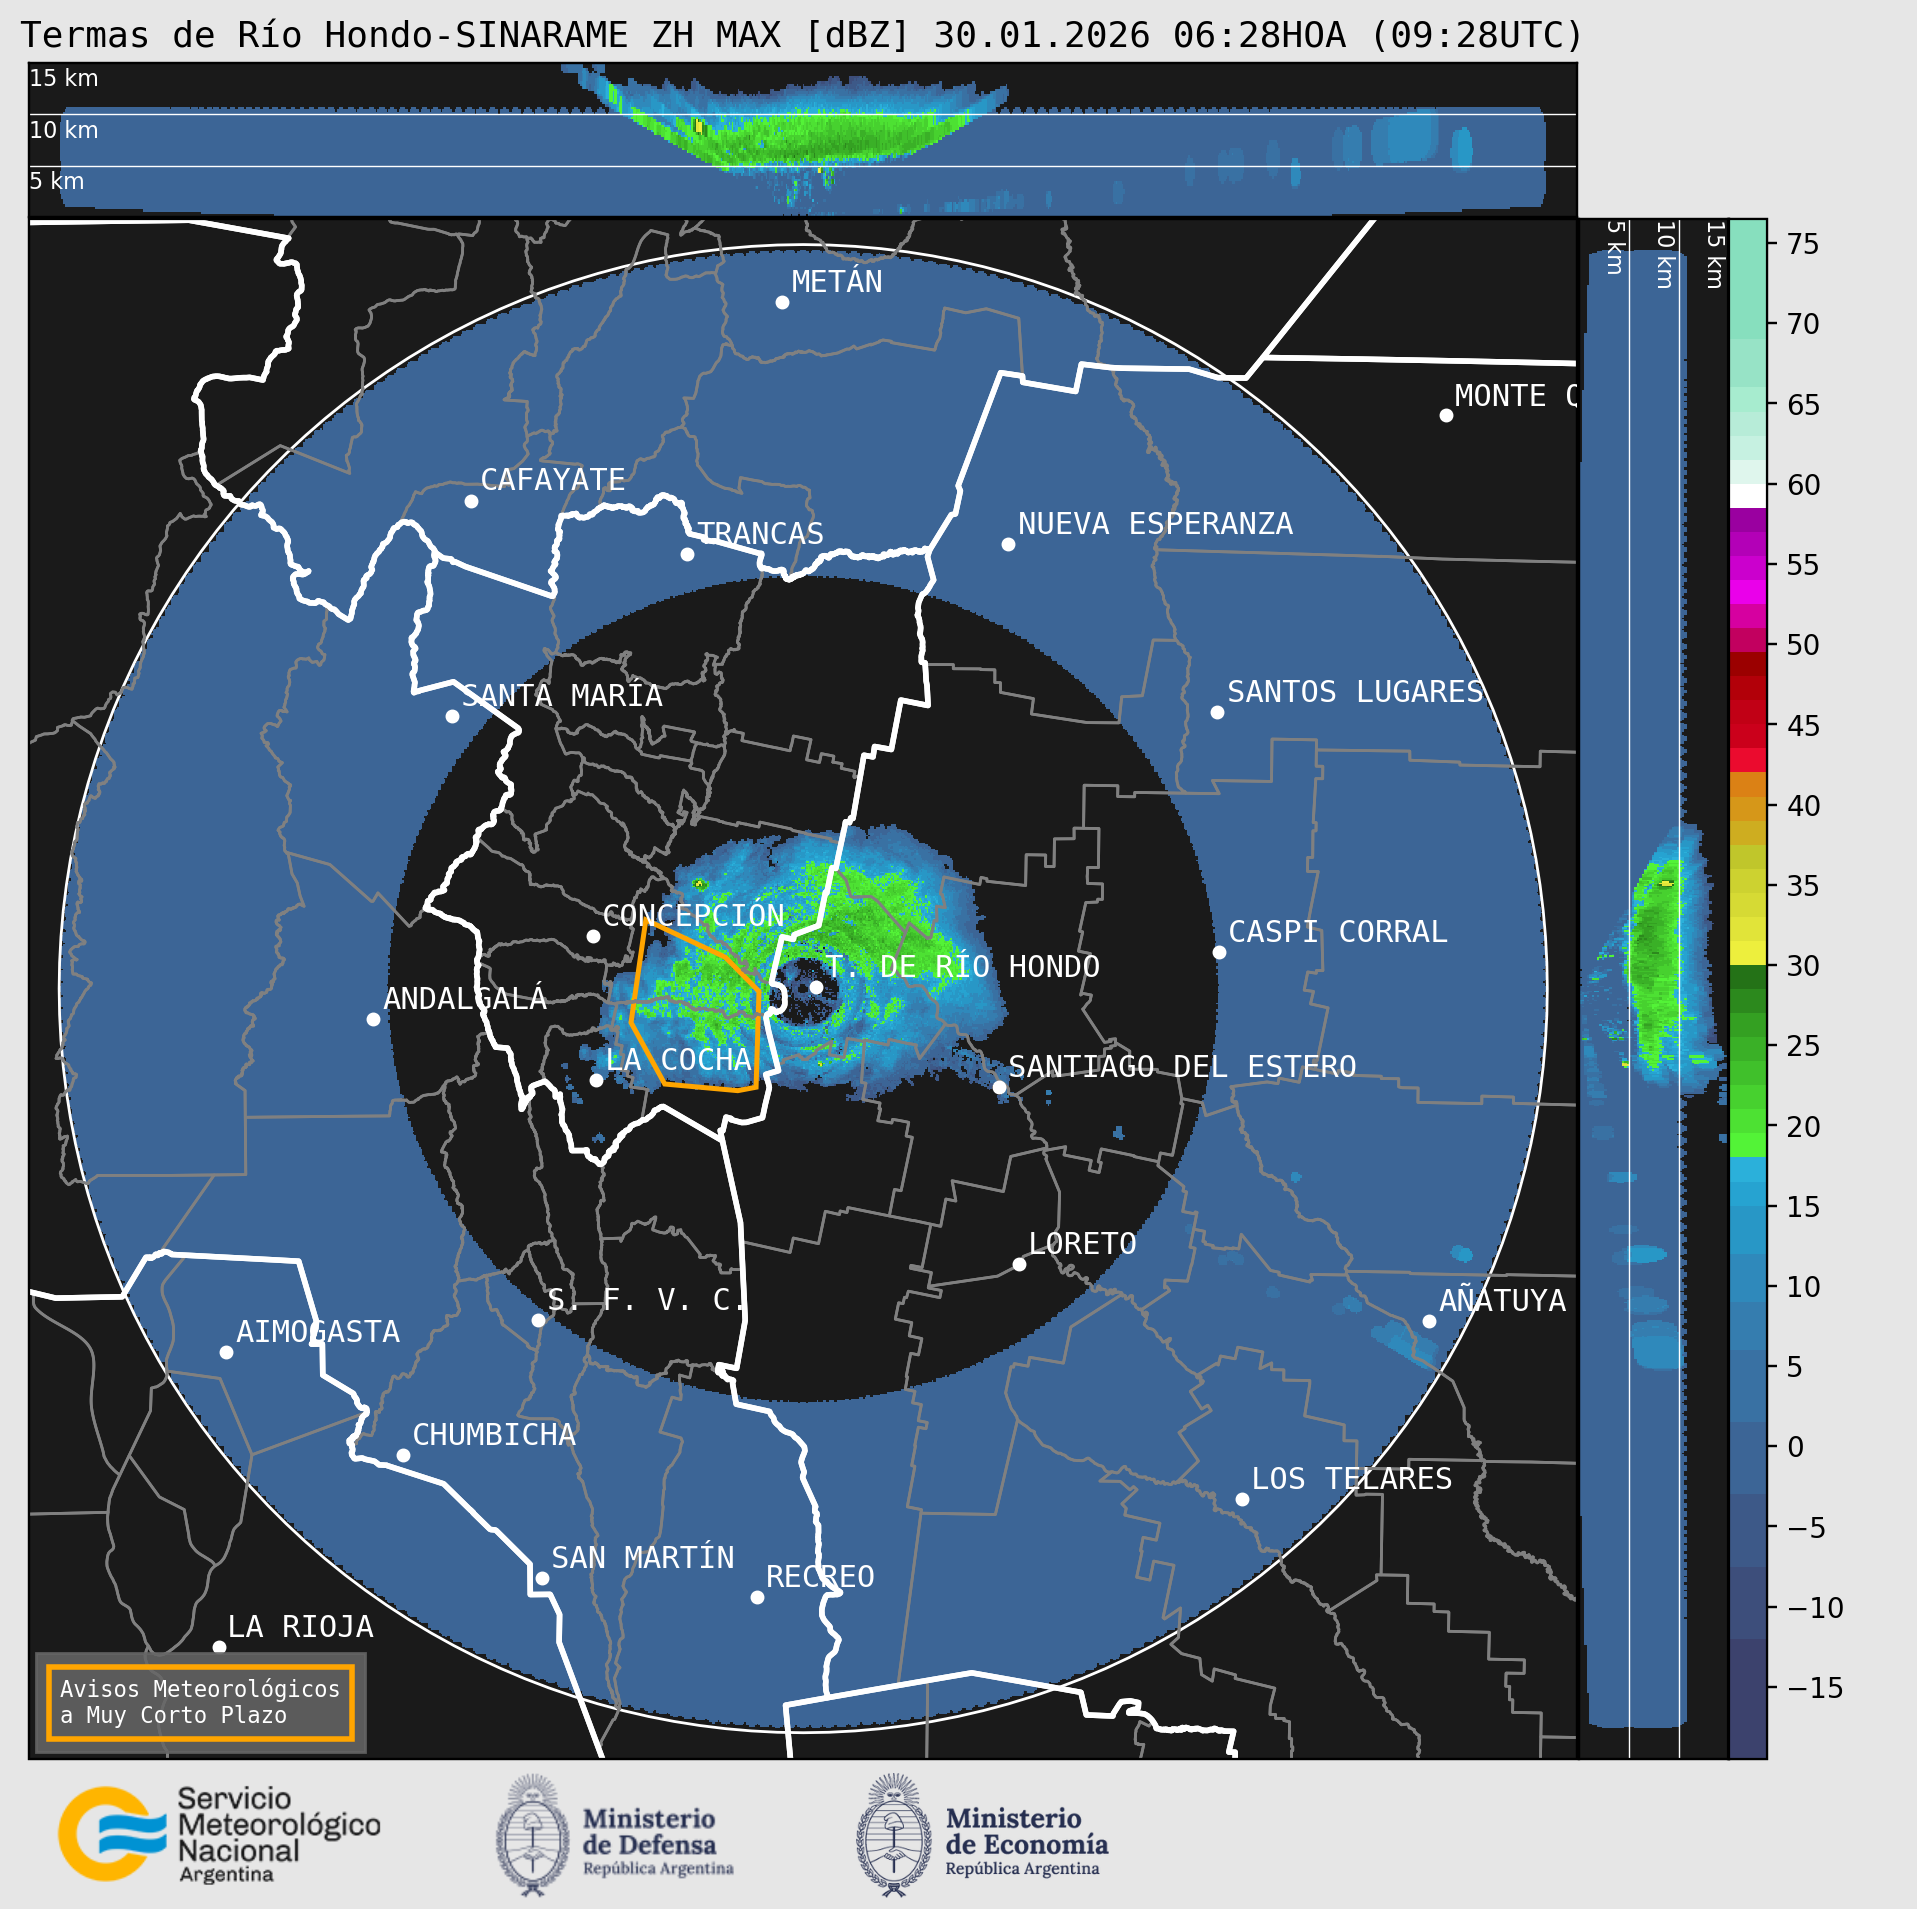Click the green 25 dBZ band on colorbar
1917x1909 pixels.
click(x=1748, y=1046)
